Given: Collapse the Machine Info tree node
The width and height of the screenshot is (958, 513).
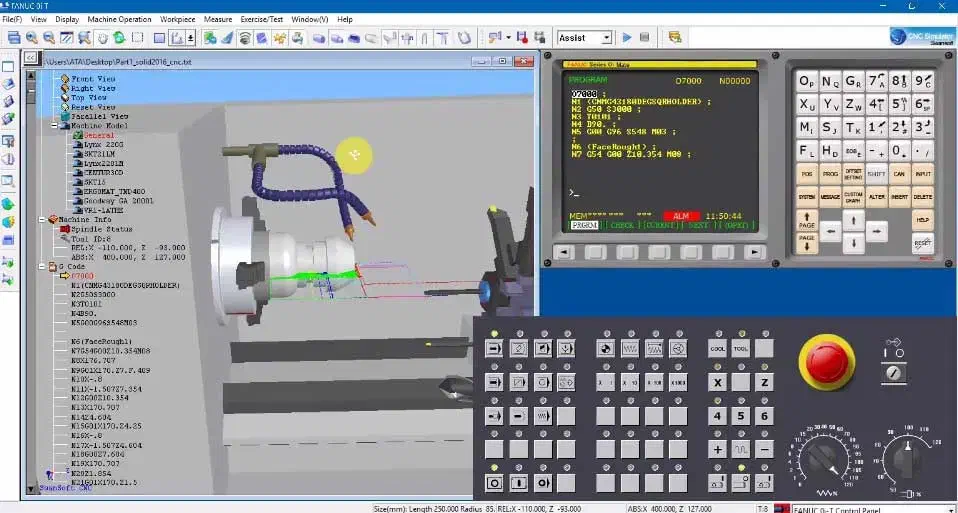Looking at the screenshot, I should click(43, 219).
